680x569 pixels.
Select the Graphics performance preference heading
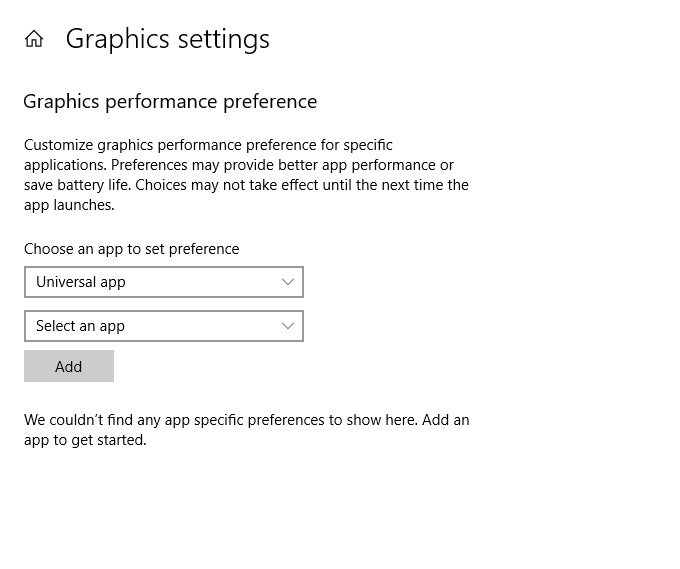(170, 101)
